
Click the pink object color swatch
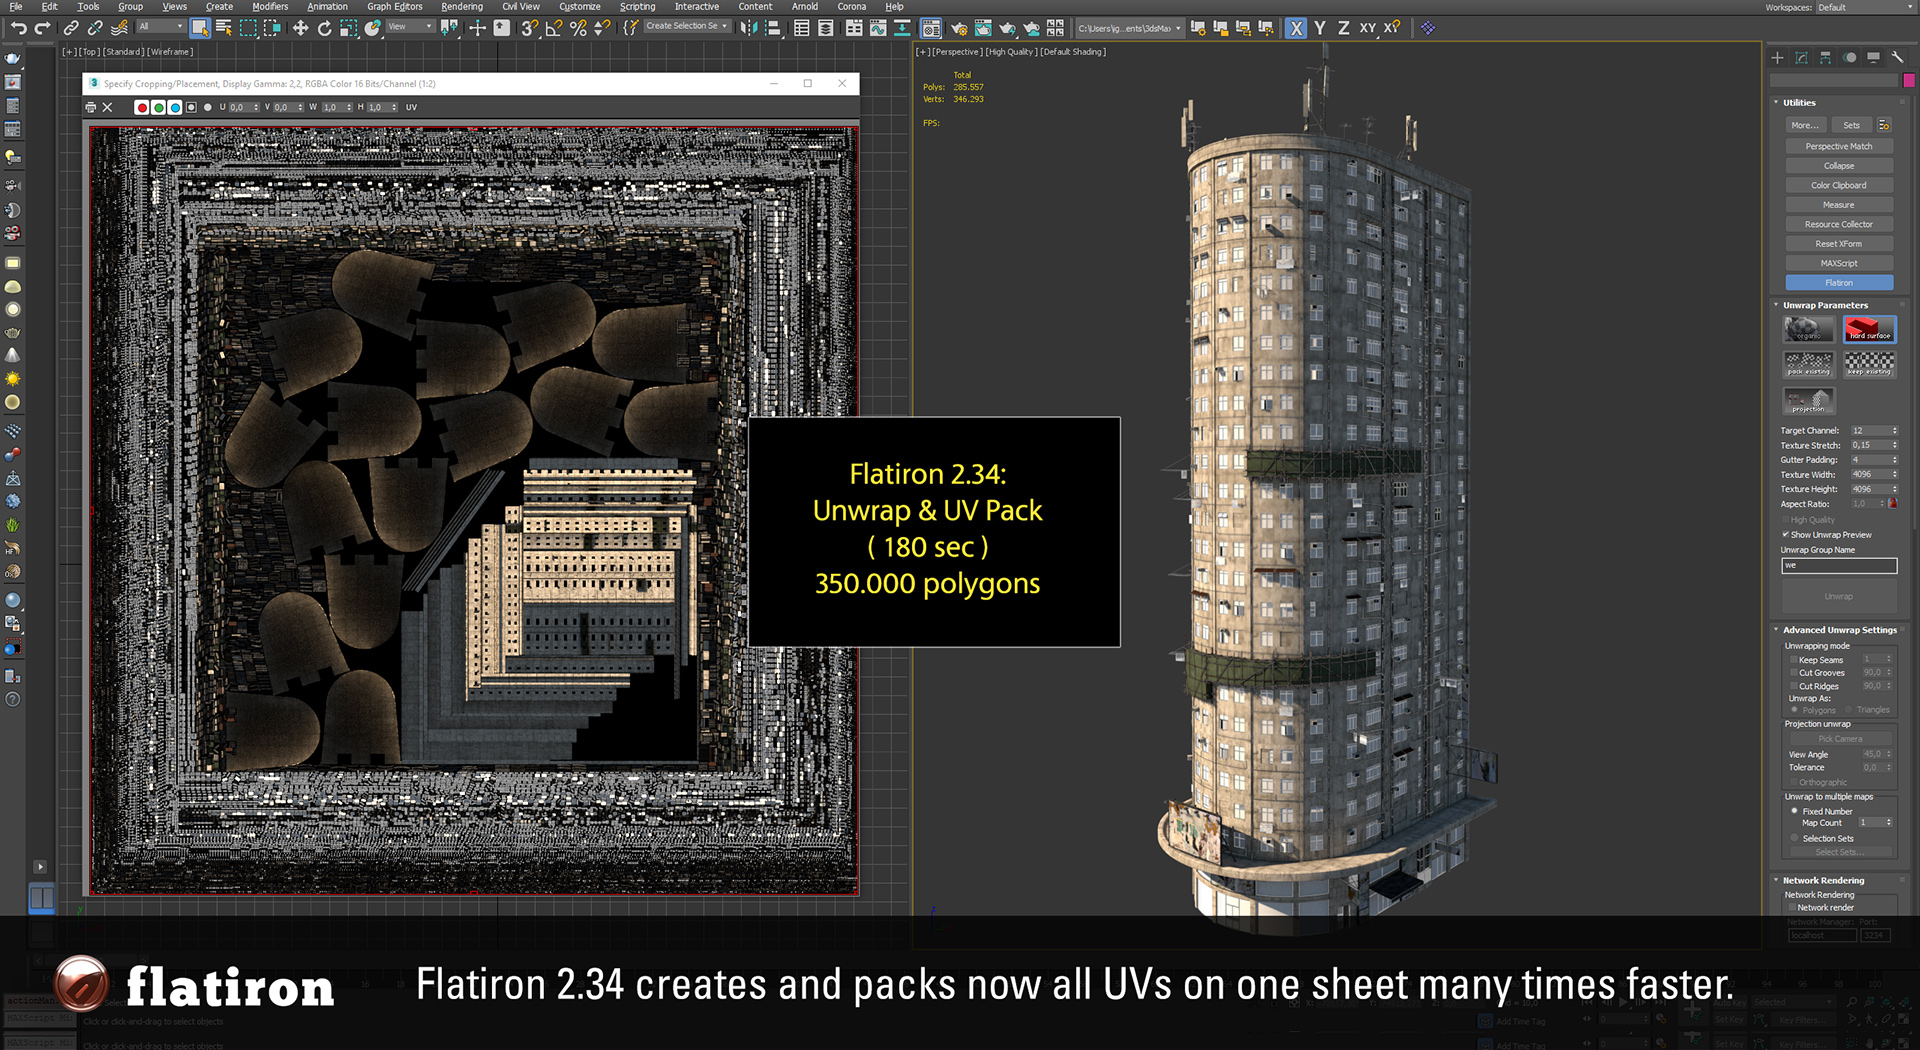1909,81
